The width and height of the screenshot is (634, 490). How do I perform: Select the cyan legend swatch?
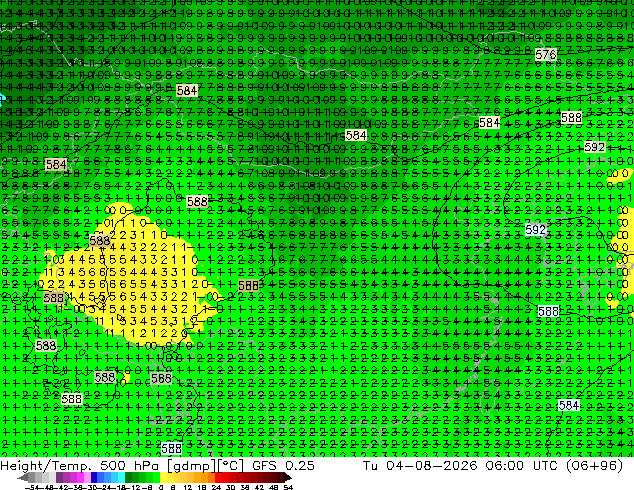(x=122, y=477)
